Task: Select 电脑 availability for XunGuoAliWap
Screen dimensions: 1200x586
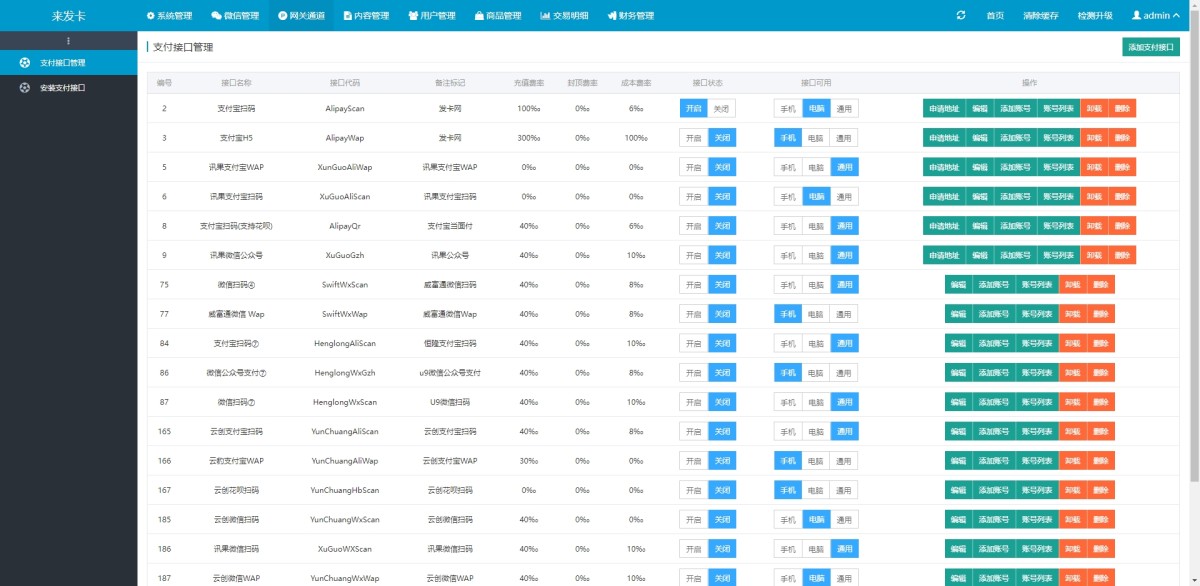Action: (x=816, y=167)
